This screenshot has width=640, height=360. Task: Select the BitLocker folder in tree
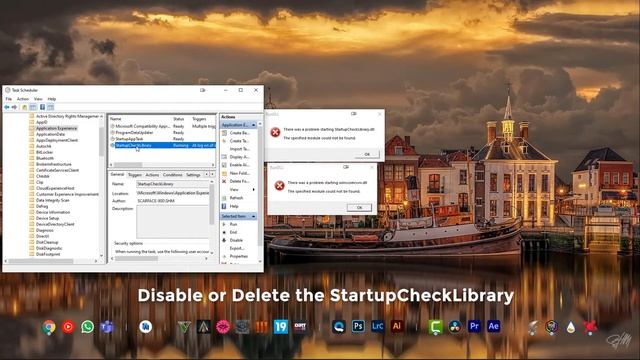pos(44,152)
